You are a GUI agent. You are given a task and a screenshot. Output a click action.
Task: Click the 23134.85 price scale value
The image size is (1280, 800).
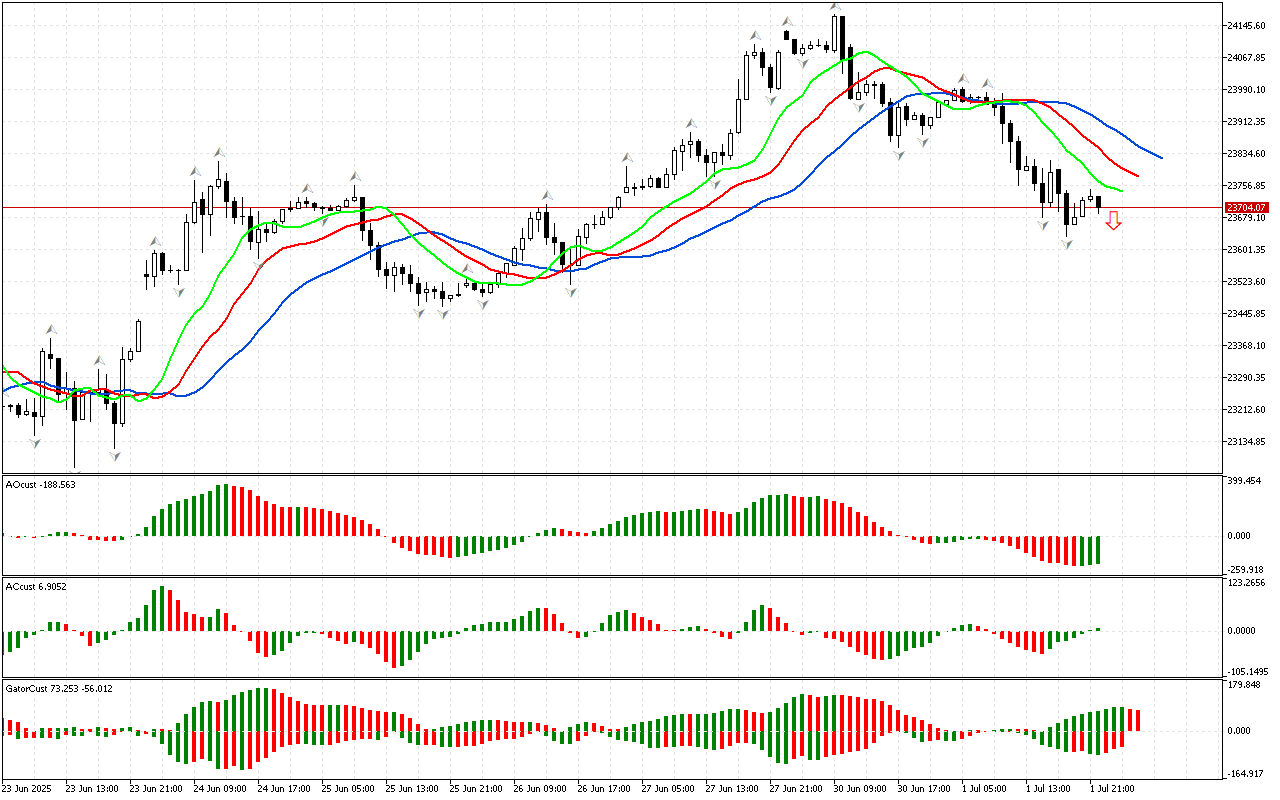tap(1247, 441)
